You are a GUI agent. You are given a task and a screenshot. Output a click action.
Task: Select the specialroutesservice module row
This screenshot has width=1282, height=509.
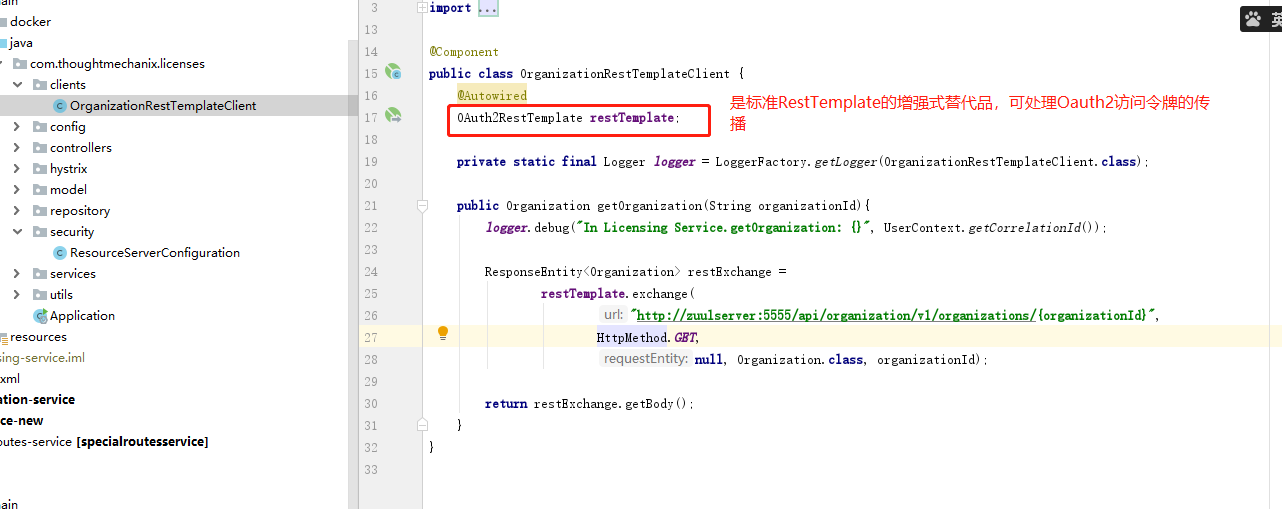coord(104,442)
